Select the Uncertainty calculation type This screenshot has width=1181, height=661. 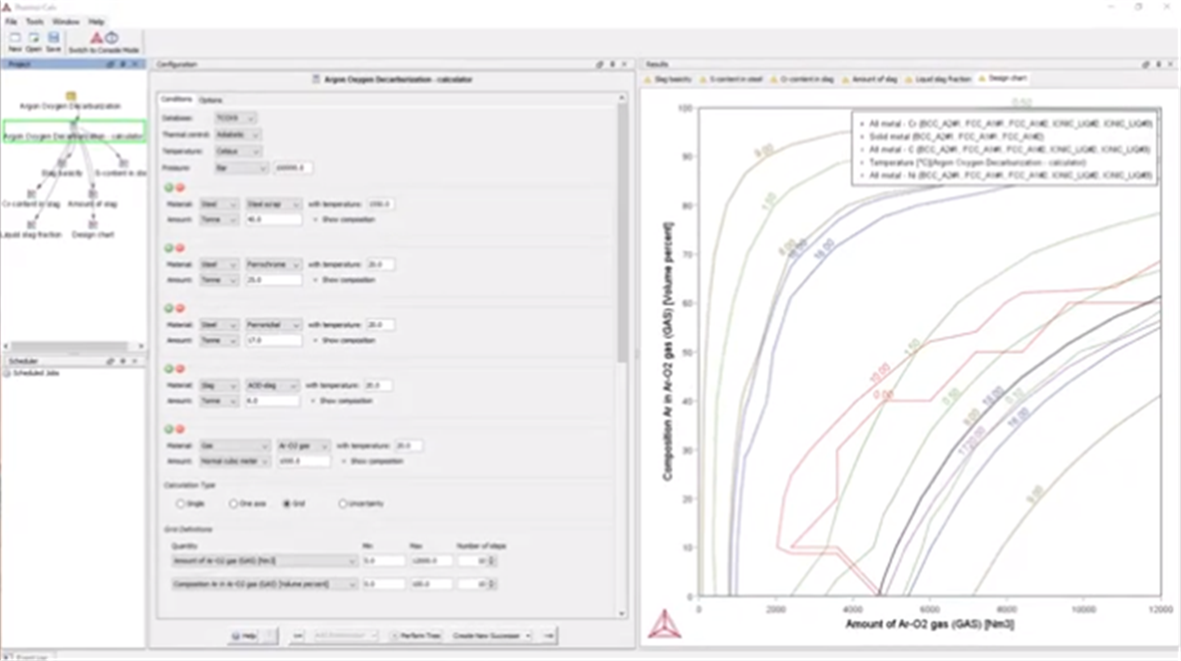coord(343,504)
